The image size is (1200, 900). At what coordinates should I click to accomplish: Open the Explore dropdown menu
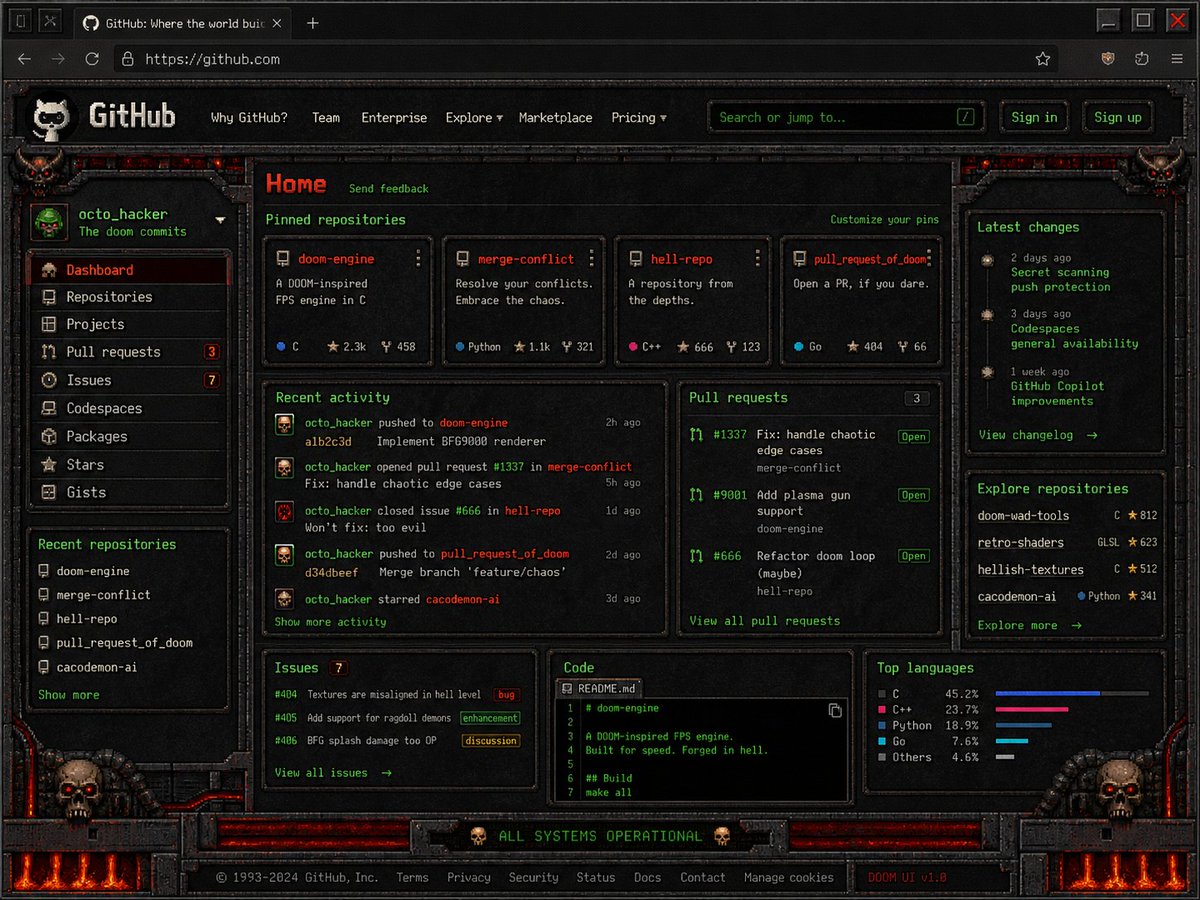(x=474, y=118)
